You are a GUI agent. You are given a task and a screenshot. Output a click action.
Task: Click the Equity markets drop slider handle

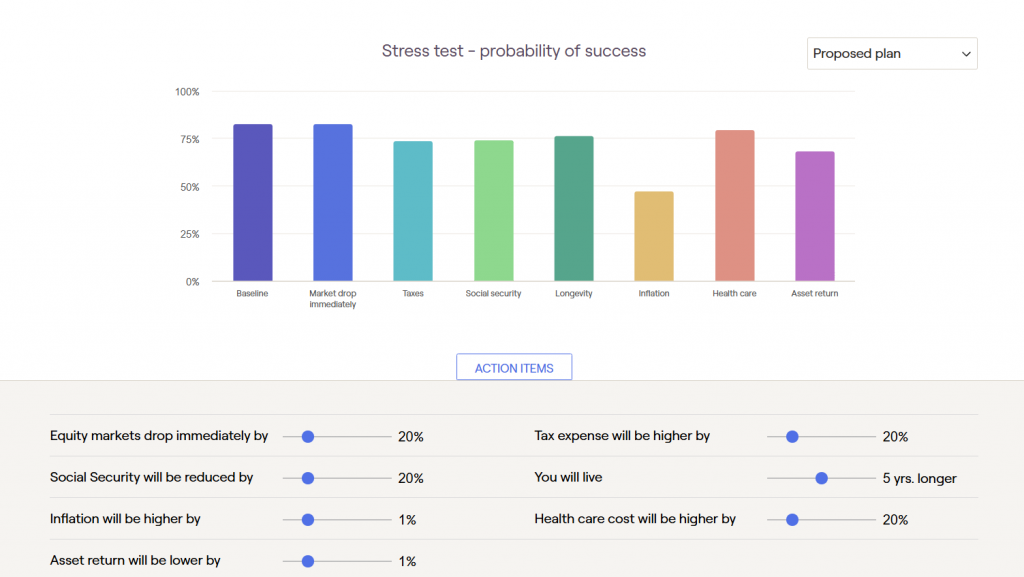tap(308, 437)
